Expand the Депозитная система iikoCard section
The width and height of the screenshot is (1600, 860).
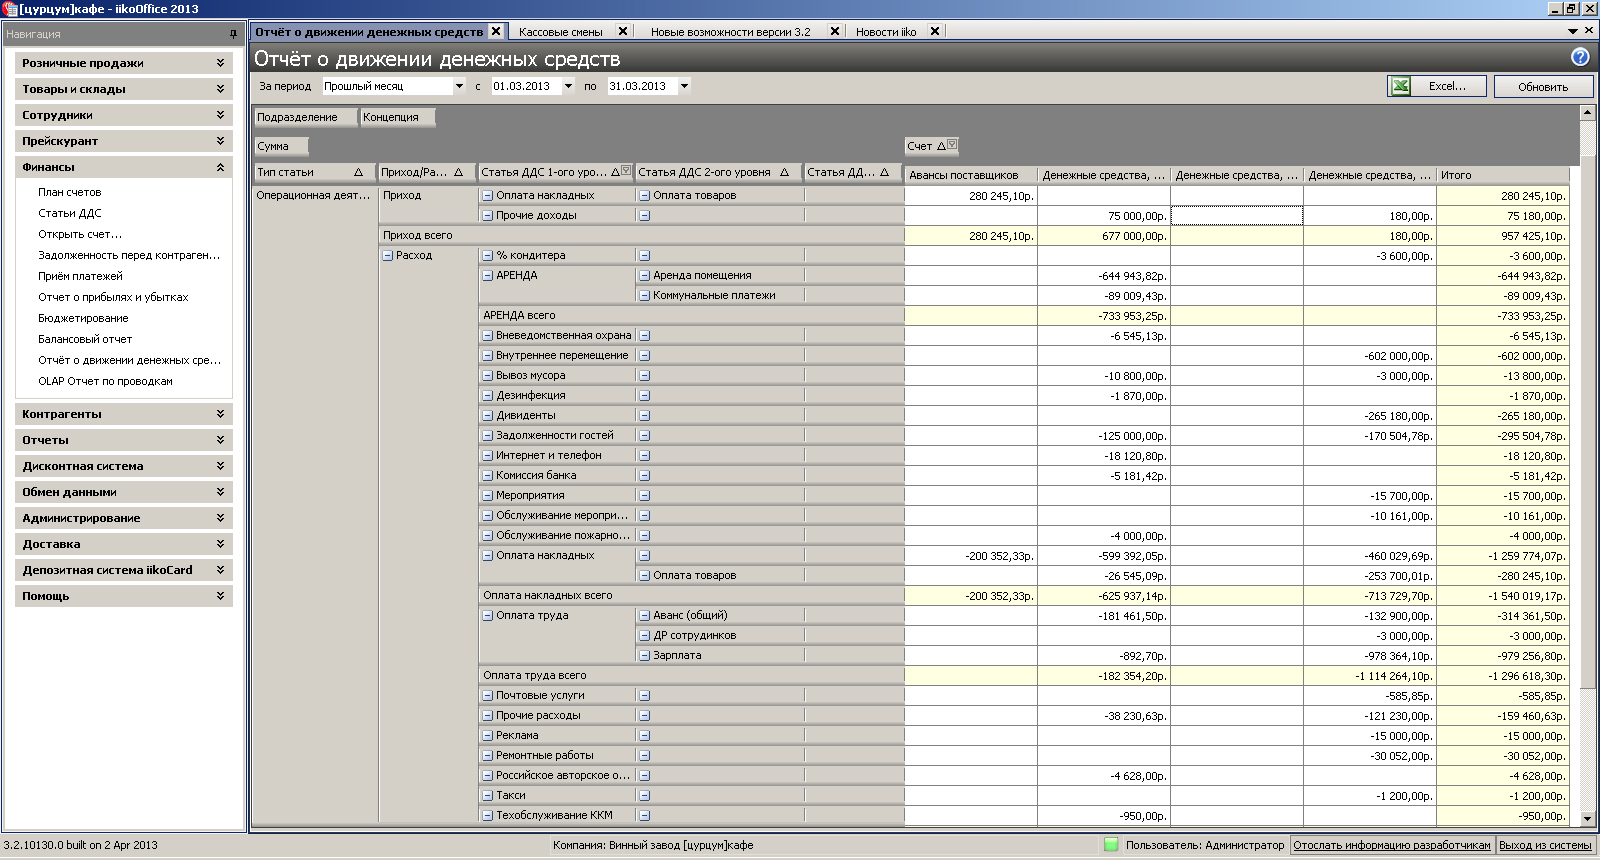(124, 570)
